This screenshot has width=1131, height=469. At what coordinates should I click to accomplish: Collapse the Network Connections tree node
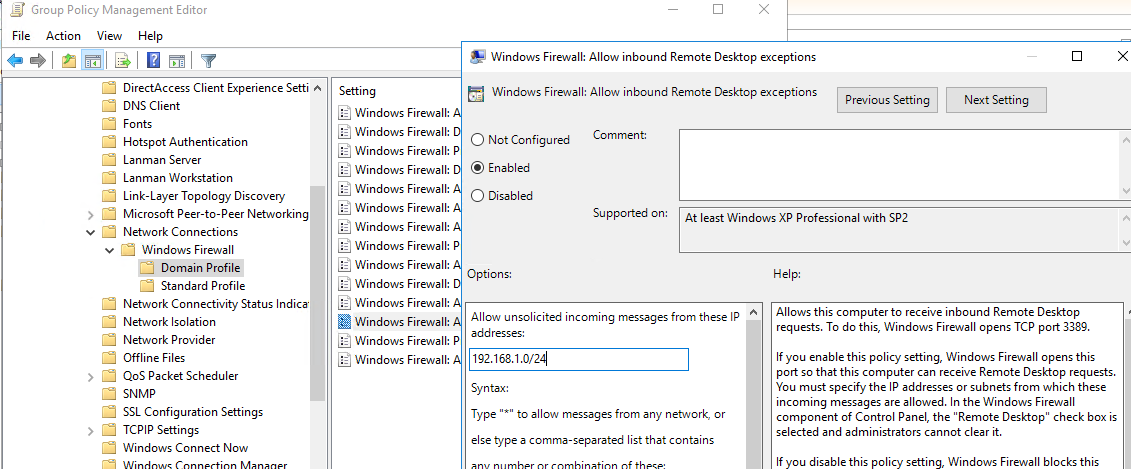click(x=90, y=232)
